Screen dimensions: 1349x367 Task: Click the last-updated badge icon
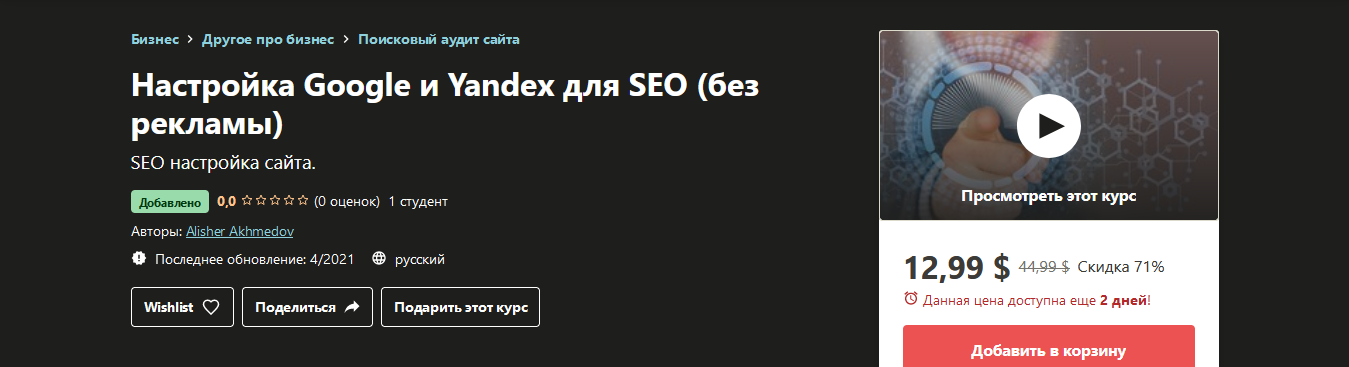click(x=138, y=259)
